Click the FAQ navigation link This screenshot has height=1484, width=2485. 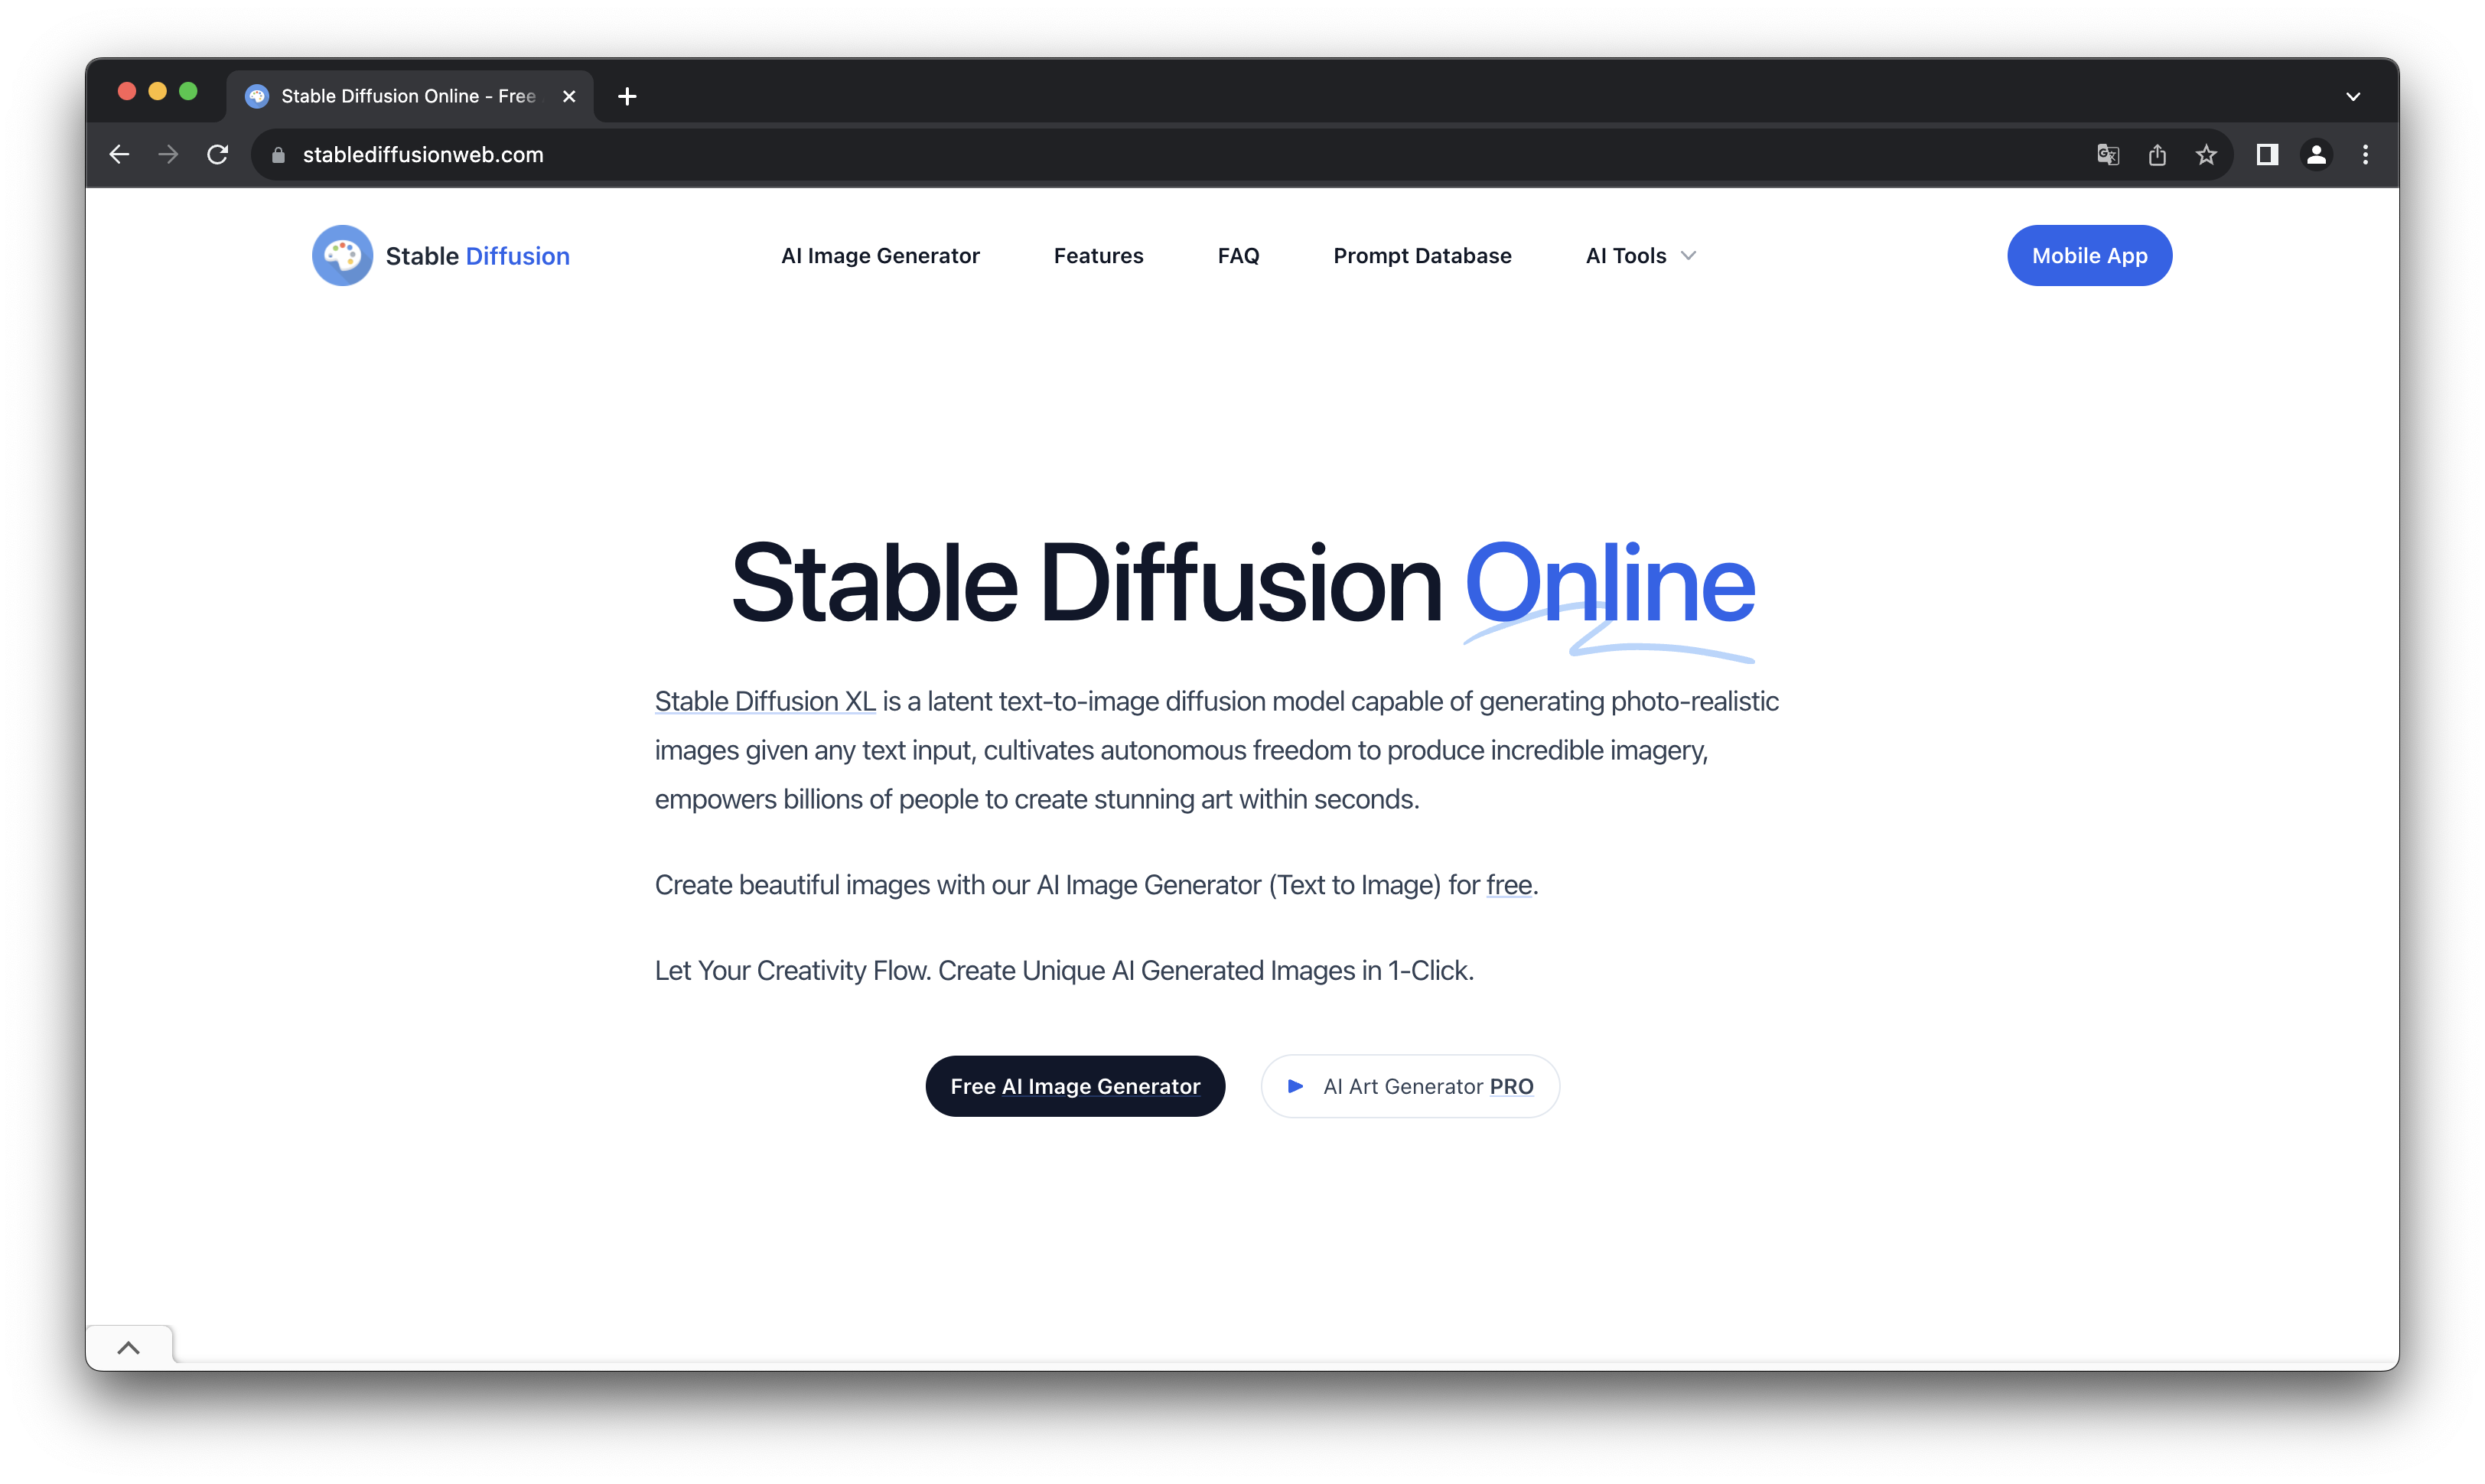[1238, 255]
